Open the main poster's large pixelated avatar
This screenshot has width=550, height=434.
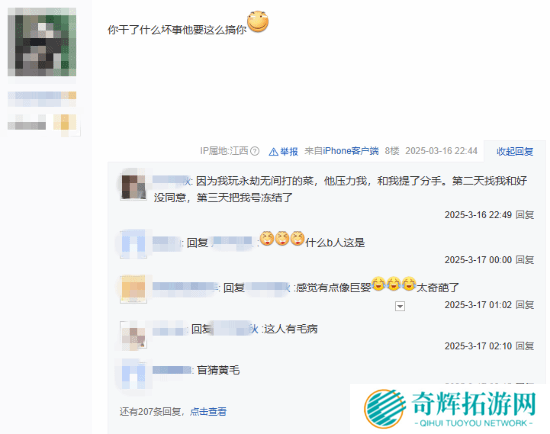[42, 42]
